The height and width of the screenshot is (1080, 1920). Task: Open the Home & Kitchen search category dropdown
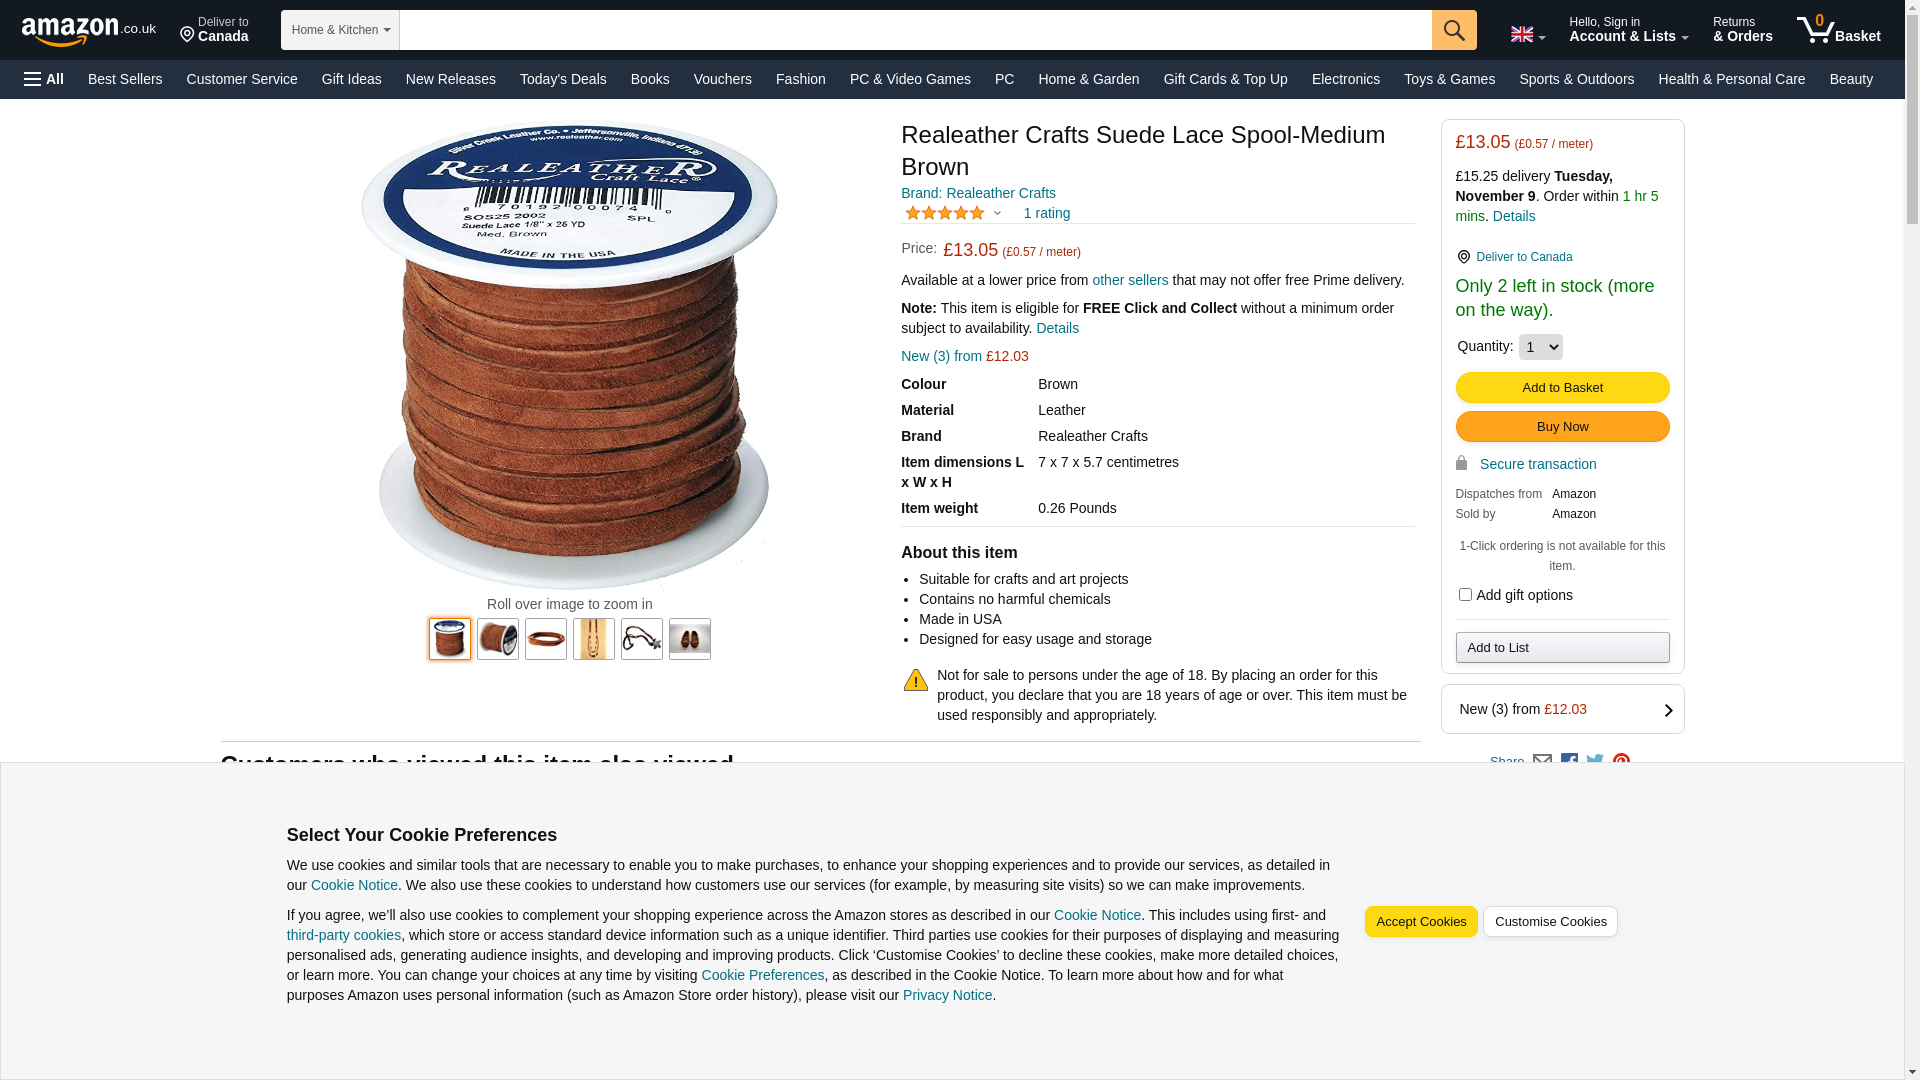(x=340, y=30)
